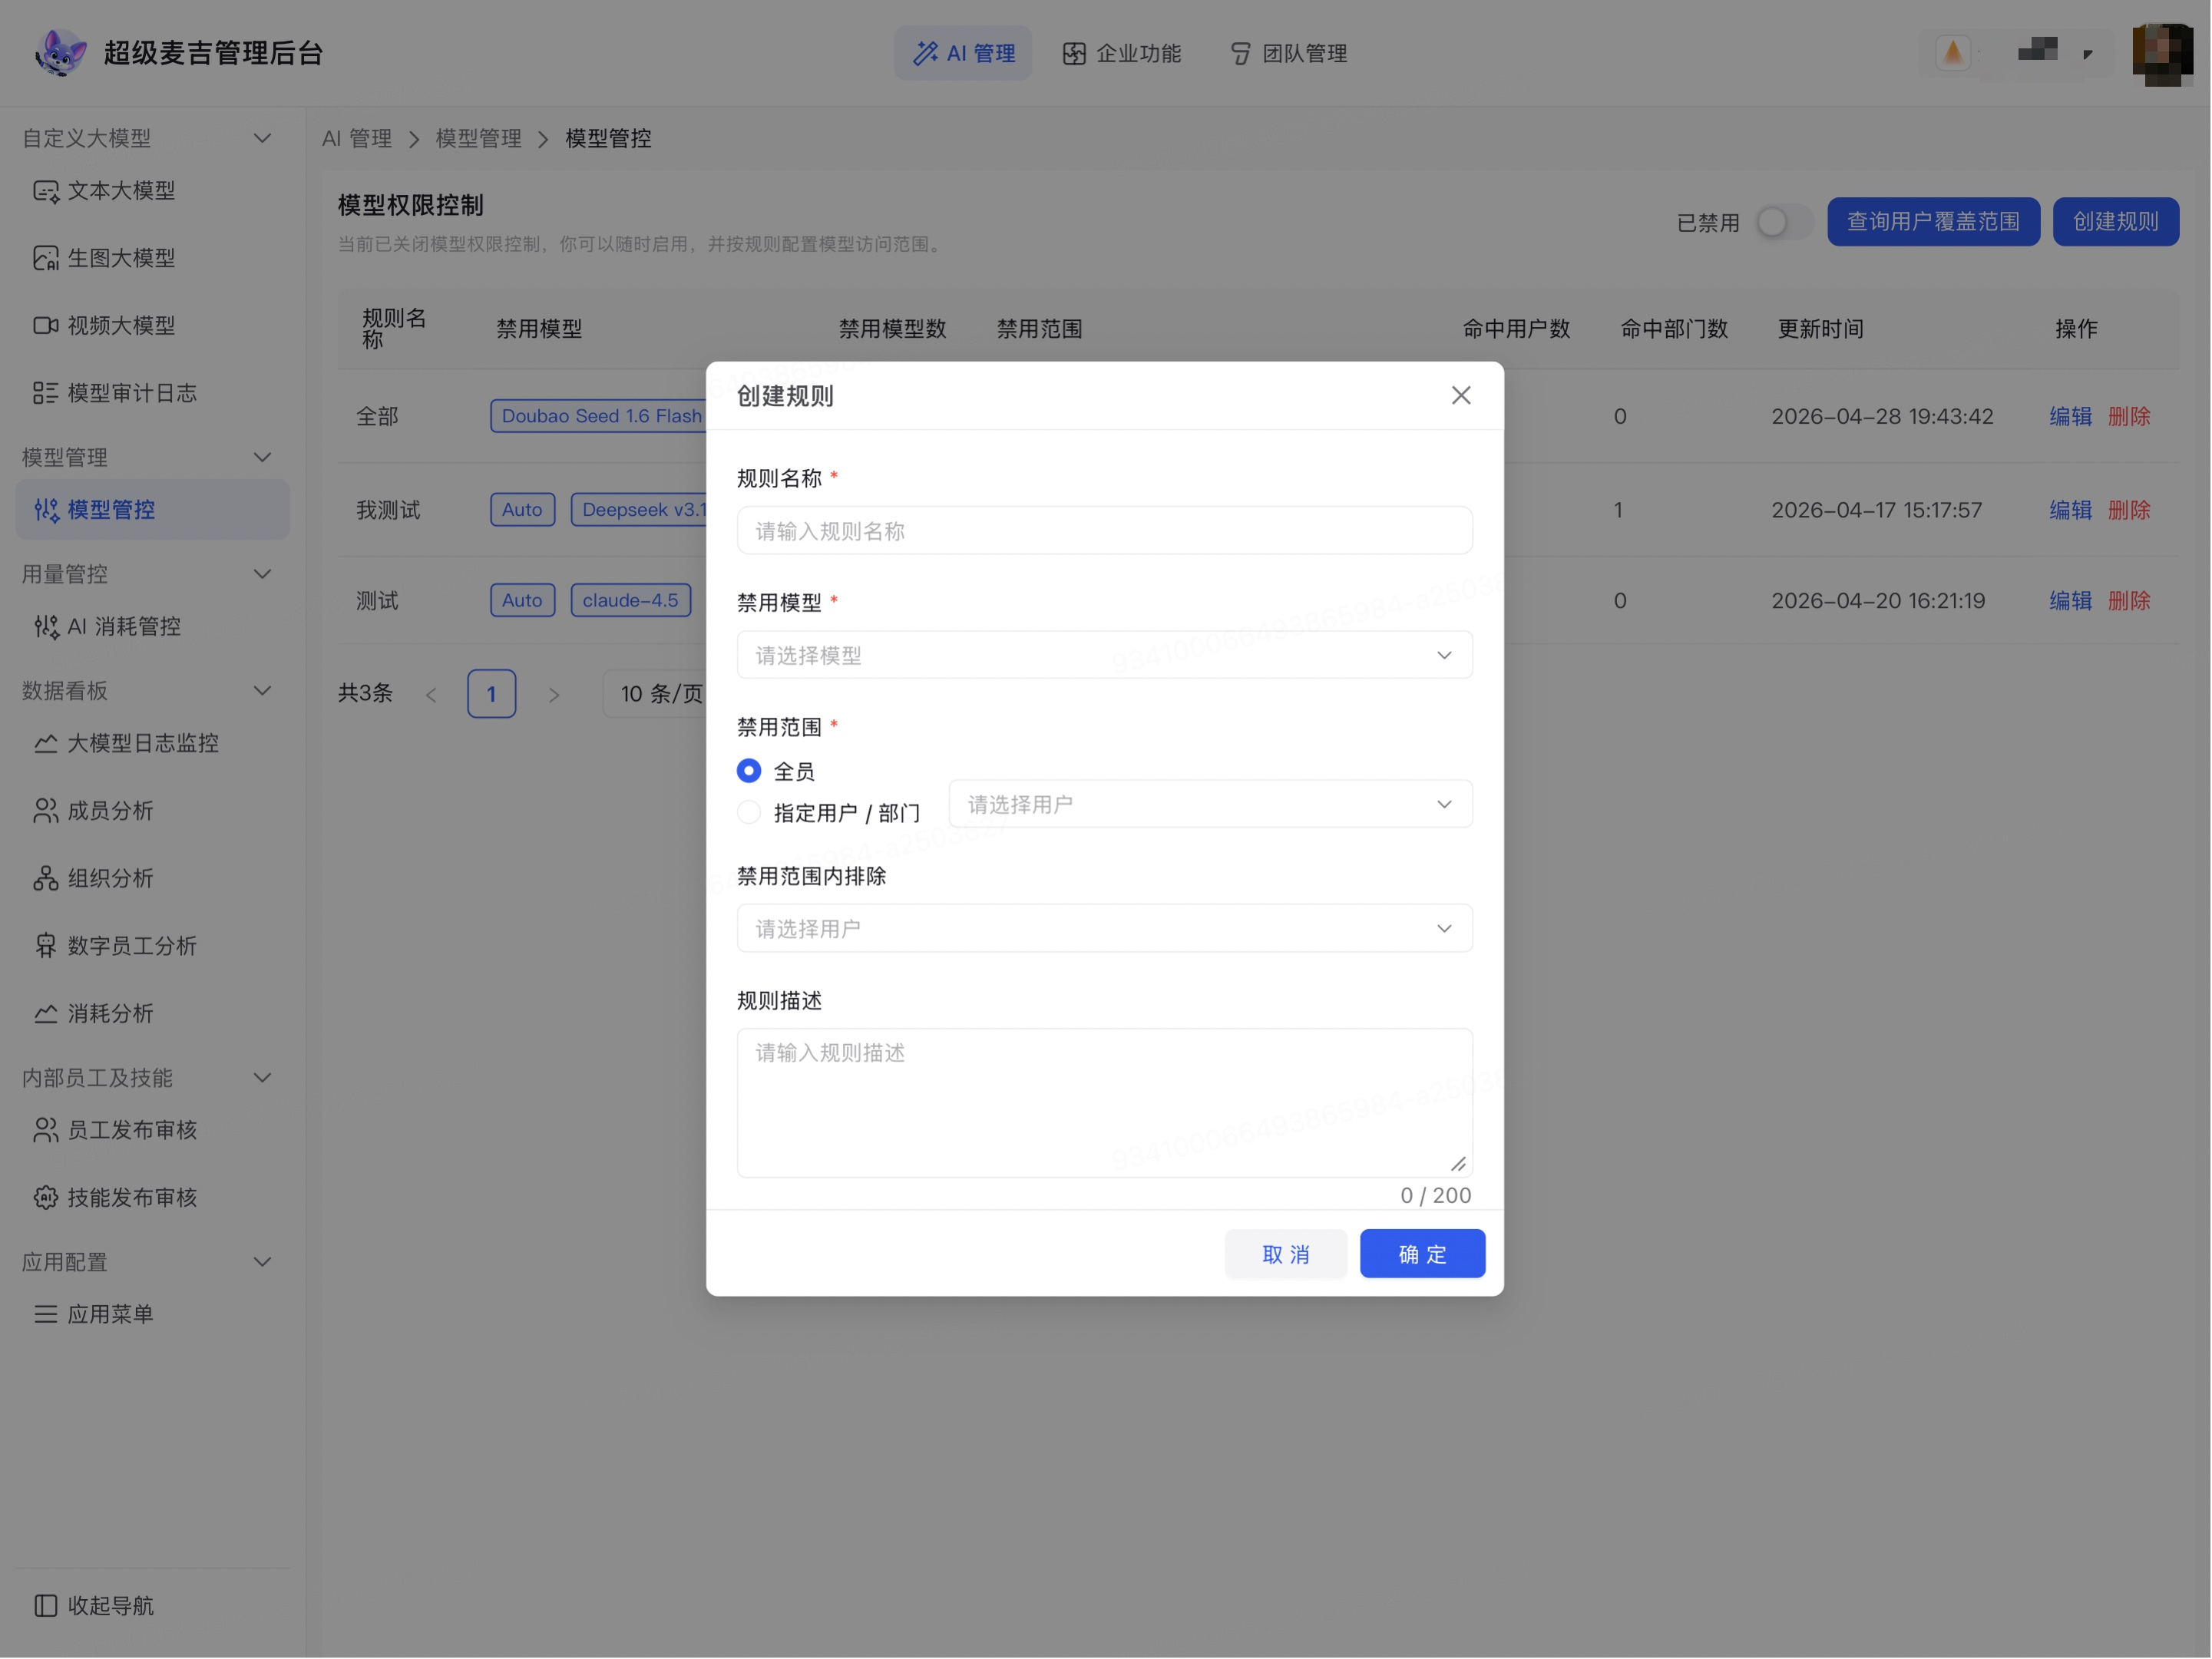Open 模型审计日志 list icon
This screenshot has width=2212, height=1659.
(x=46, y=393)
